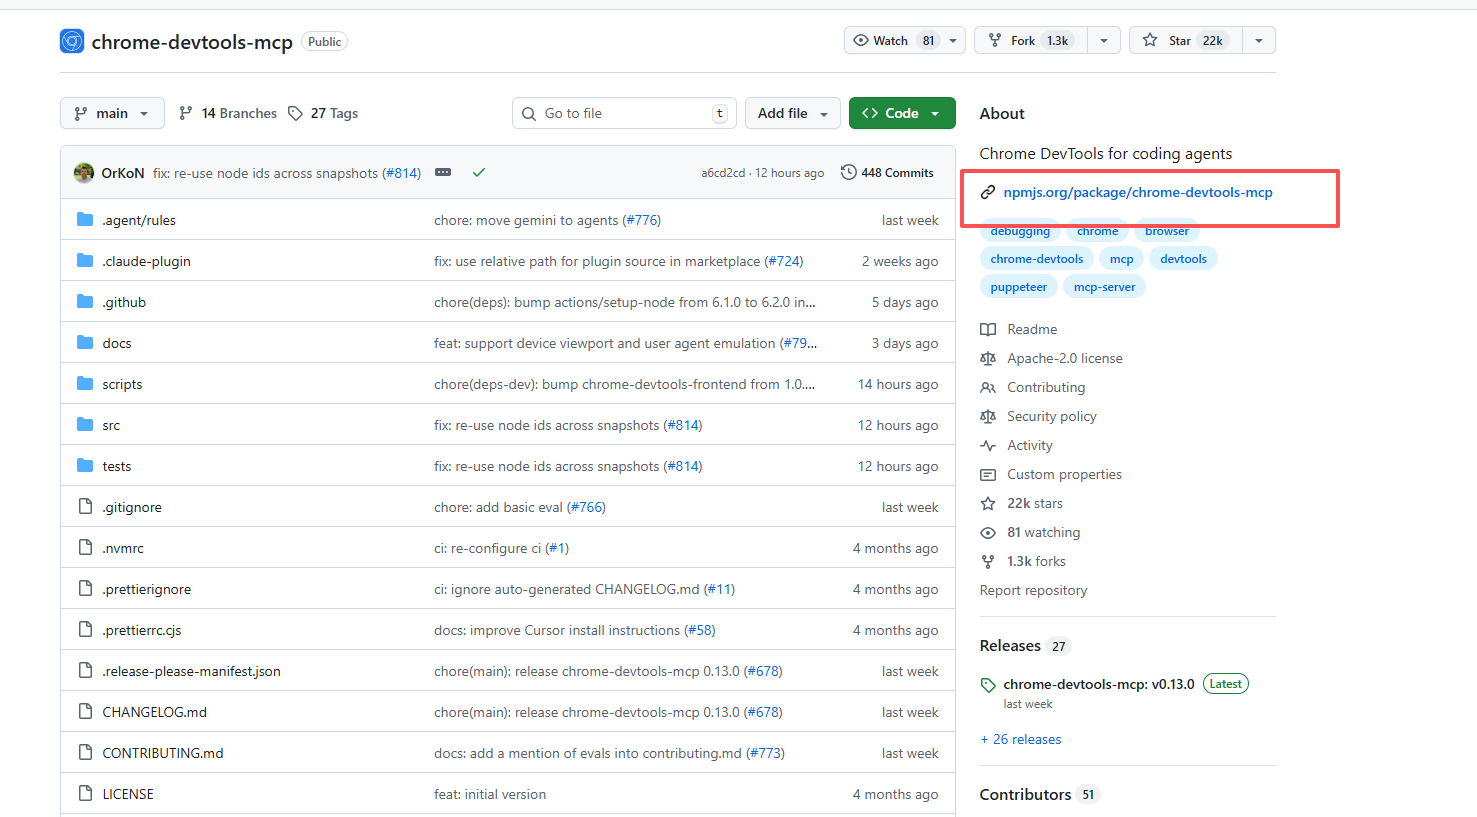Click the .nvmrc file icon
The width and height of the screenshot is (1477, 817).
click(x=85, y=548)
